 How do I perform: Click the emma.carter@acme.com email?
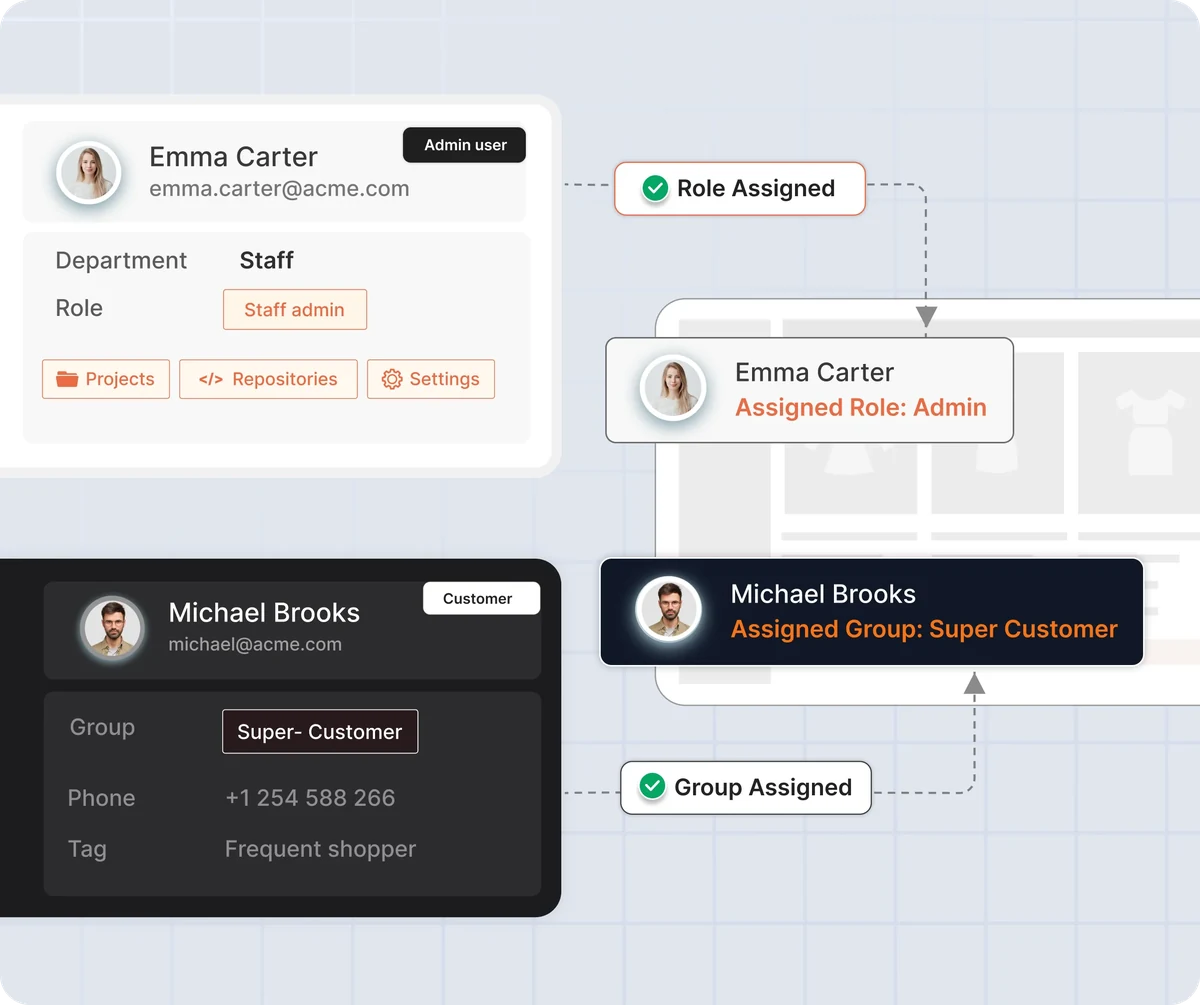point(279,188)
